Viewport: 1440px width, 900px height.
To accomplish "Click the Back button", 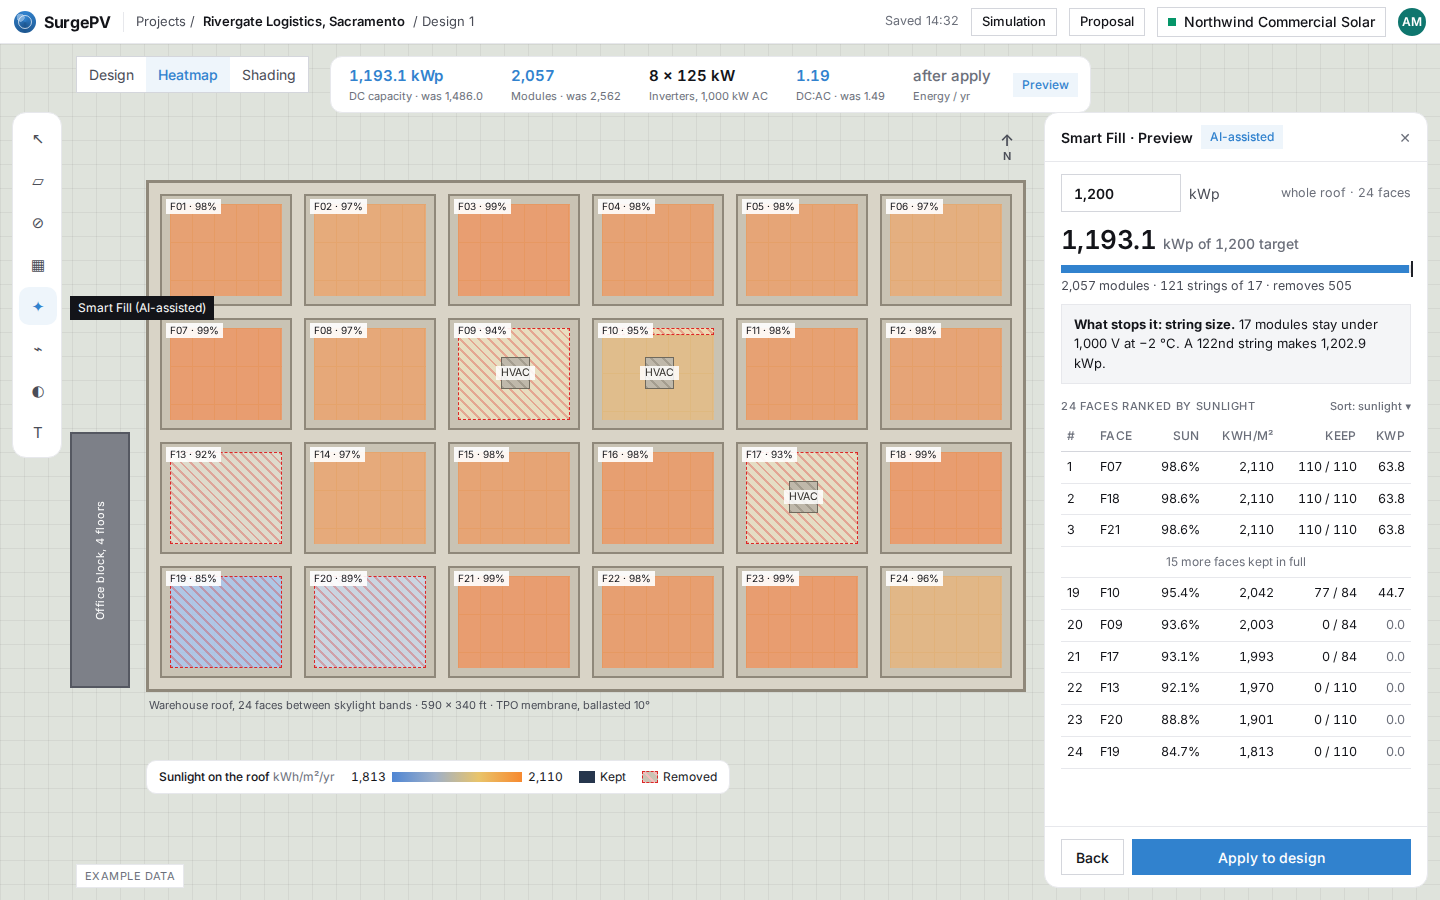I will [1092, 858].
